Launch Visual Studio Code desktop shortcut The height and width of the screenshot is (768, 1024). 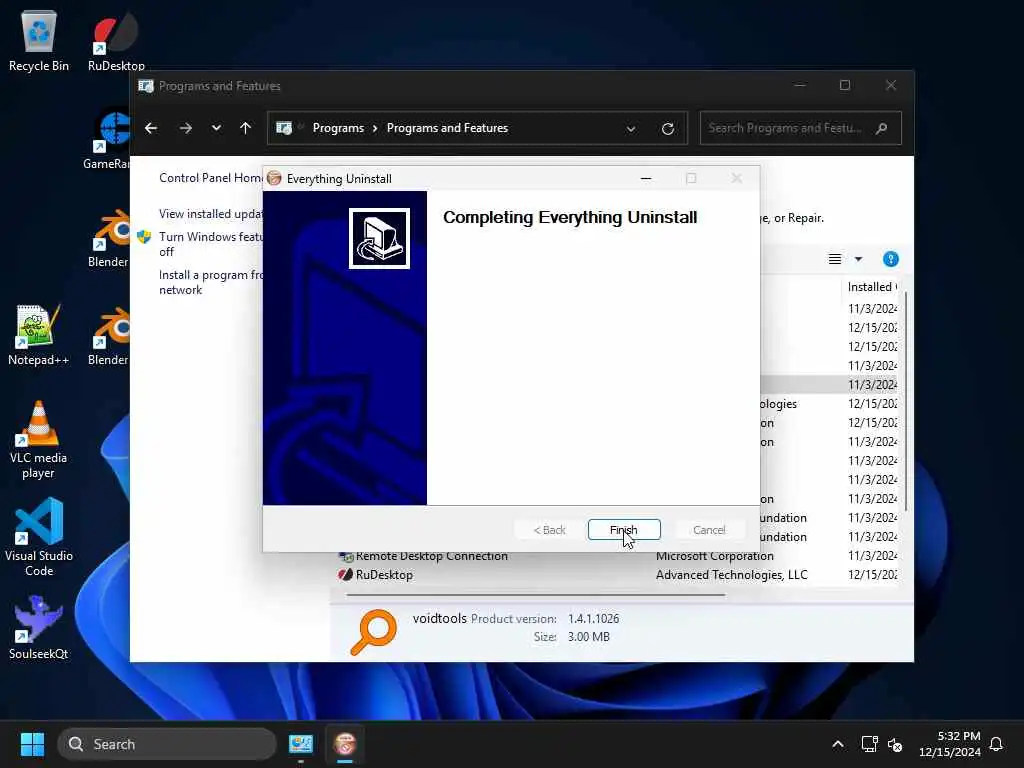click(x=39, y=537)
